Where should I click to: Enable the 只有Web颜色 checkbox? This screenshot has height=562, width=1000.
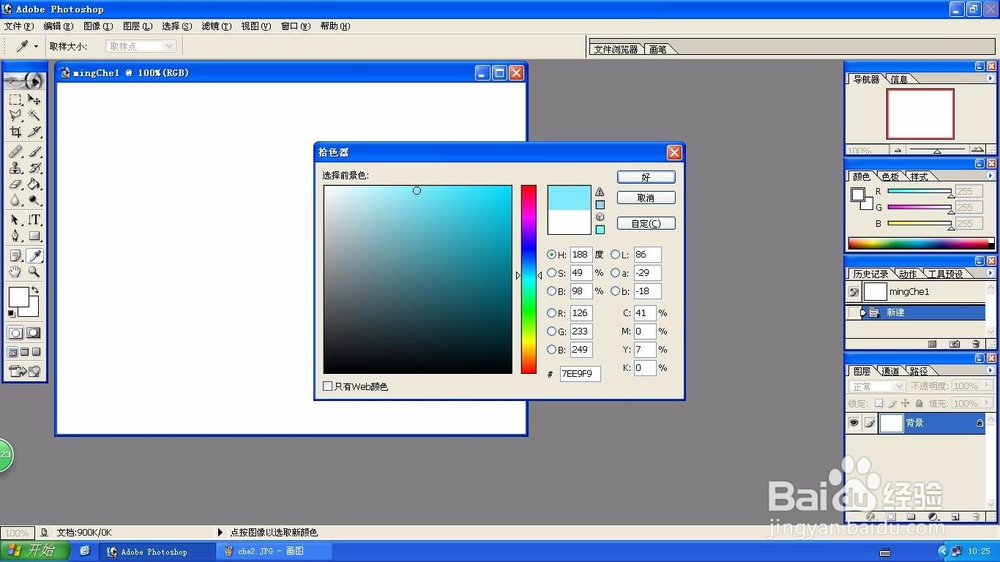(x=328, y=386)
